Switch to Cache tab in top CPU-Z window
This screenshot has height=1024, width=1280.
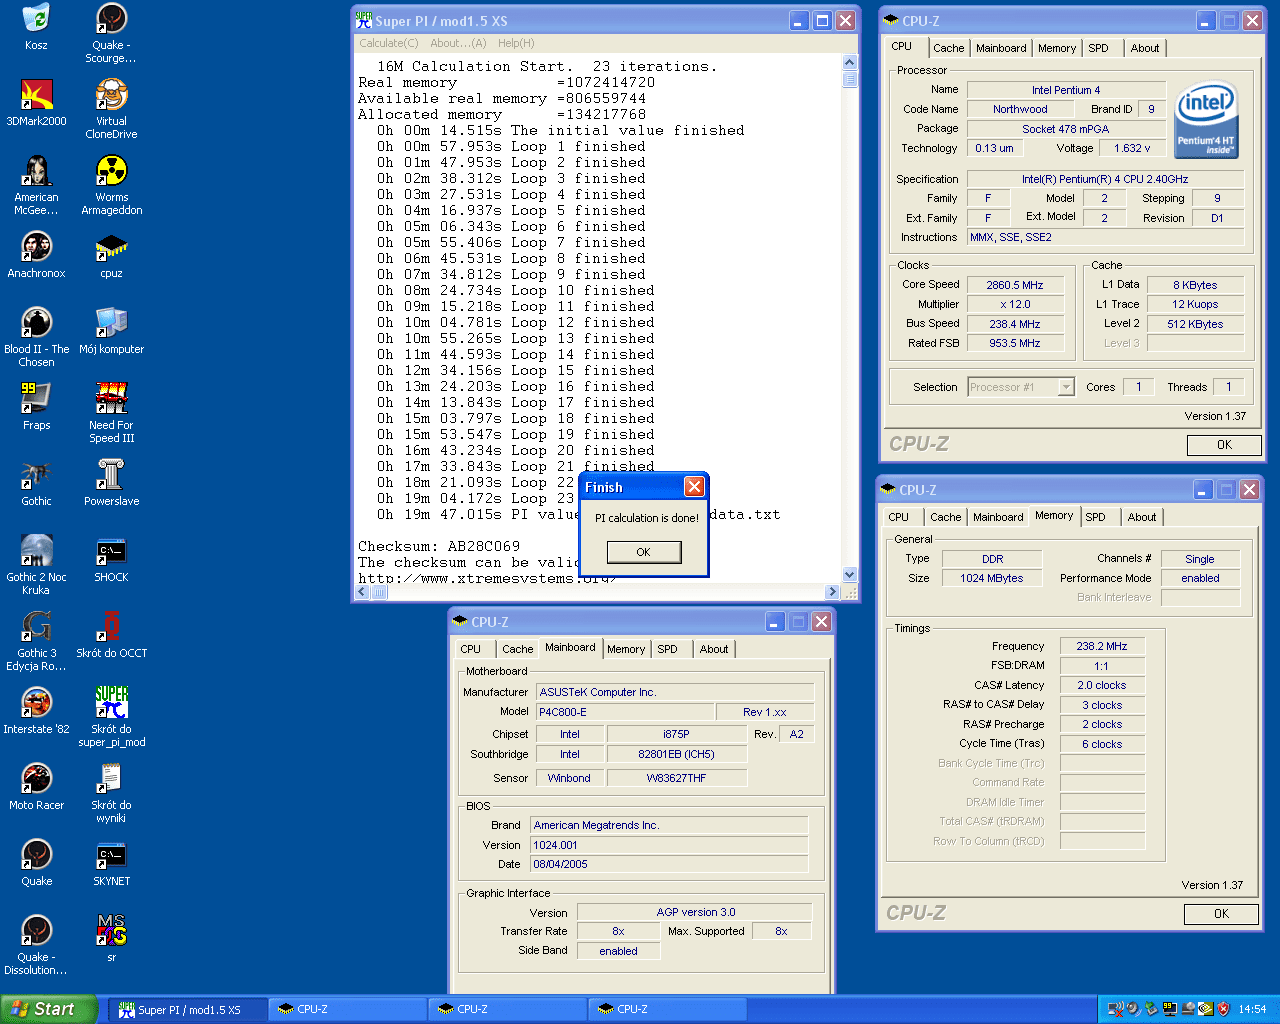tap(948, 48)
